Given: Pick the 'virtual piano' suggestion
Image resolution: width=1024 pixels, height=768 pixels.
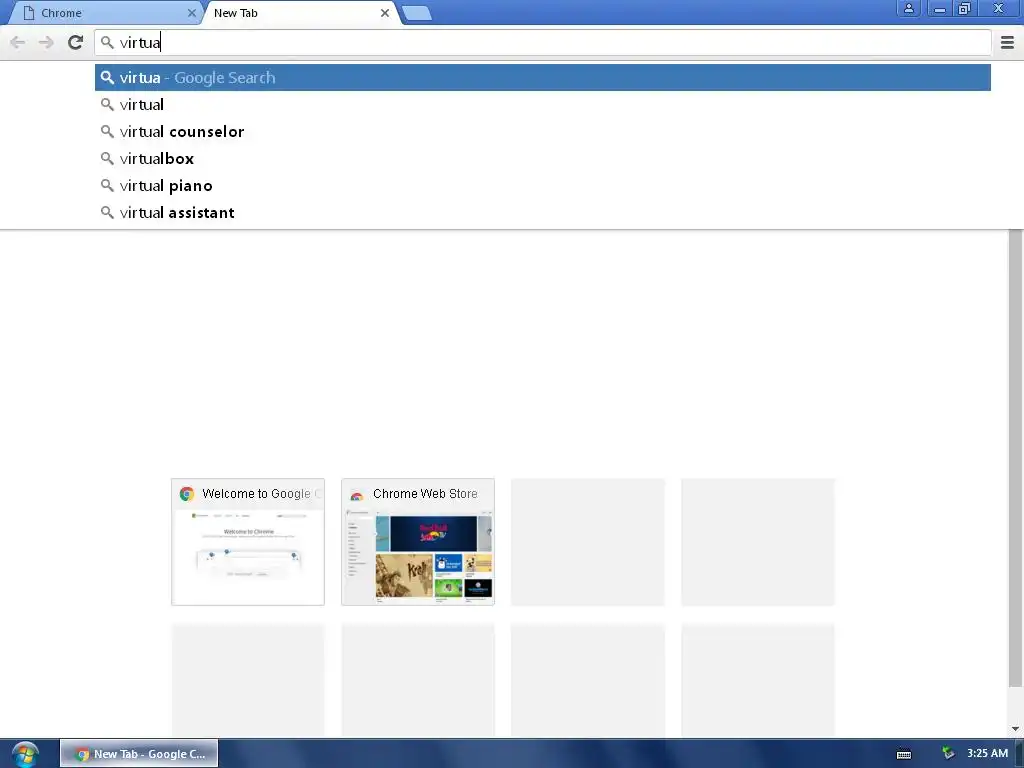Looking at the screenshot, I should (x=543, y=186).
